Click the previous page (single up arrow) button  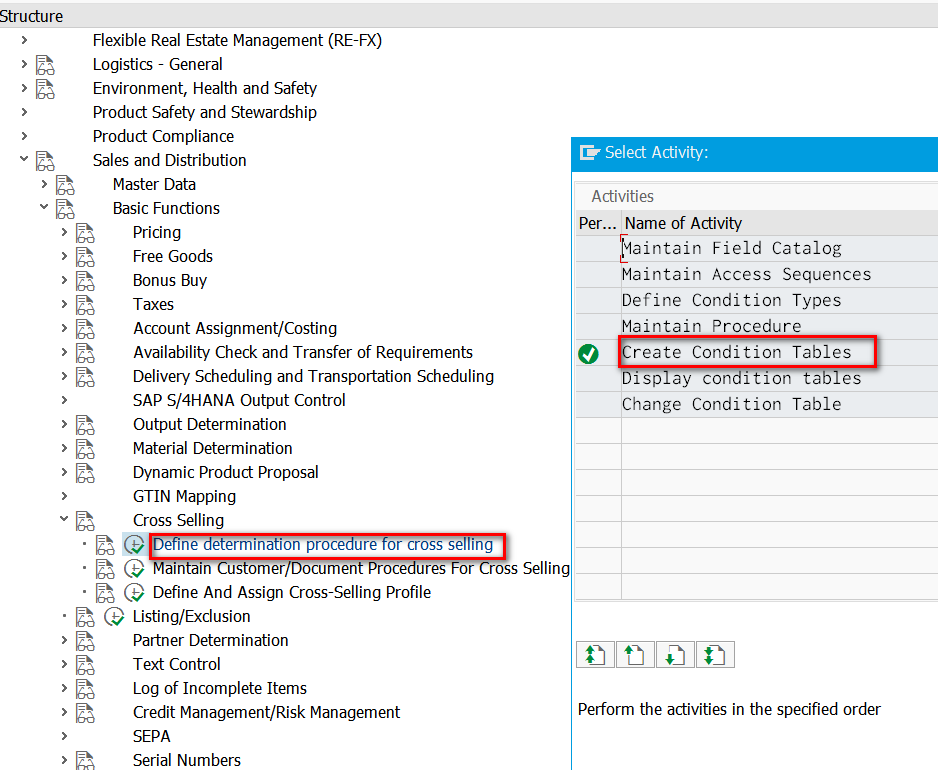point(635,655)
